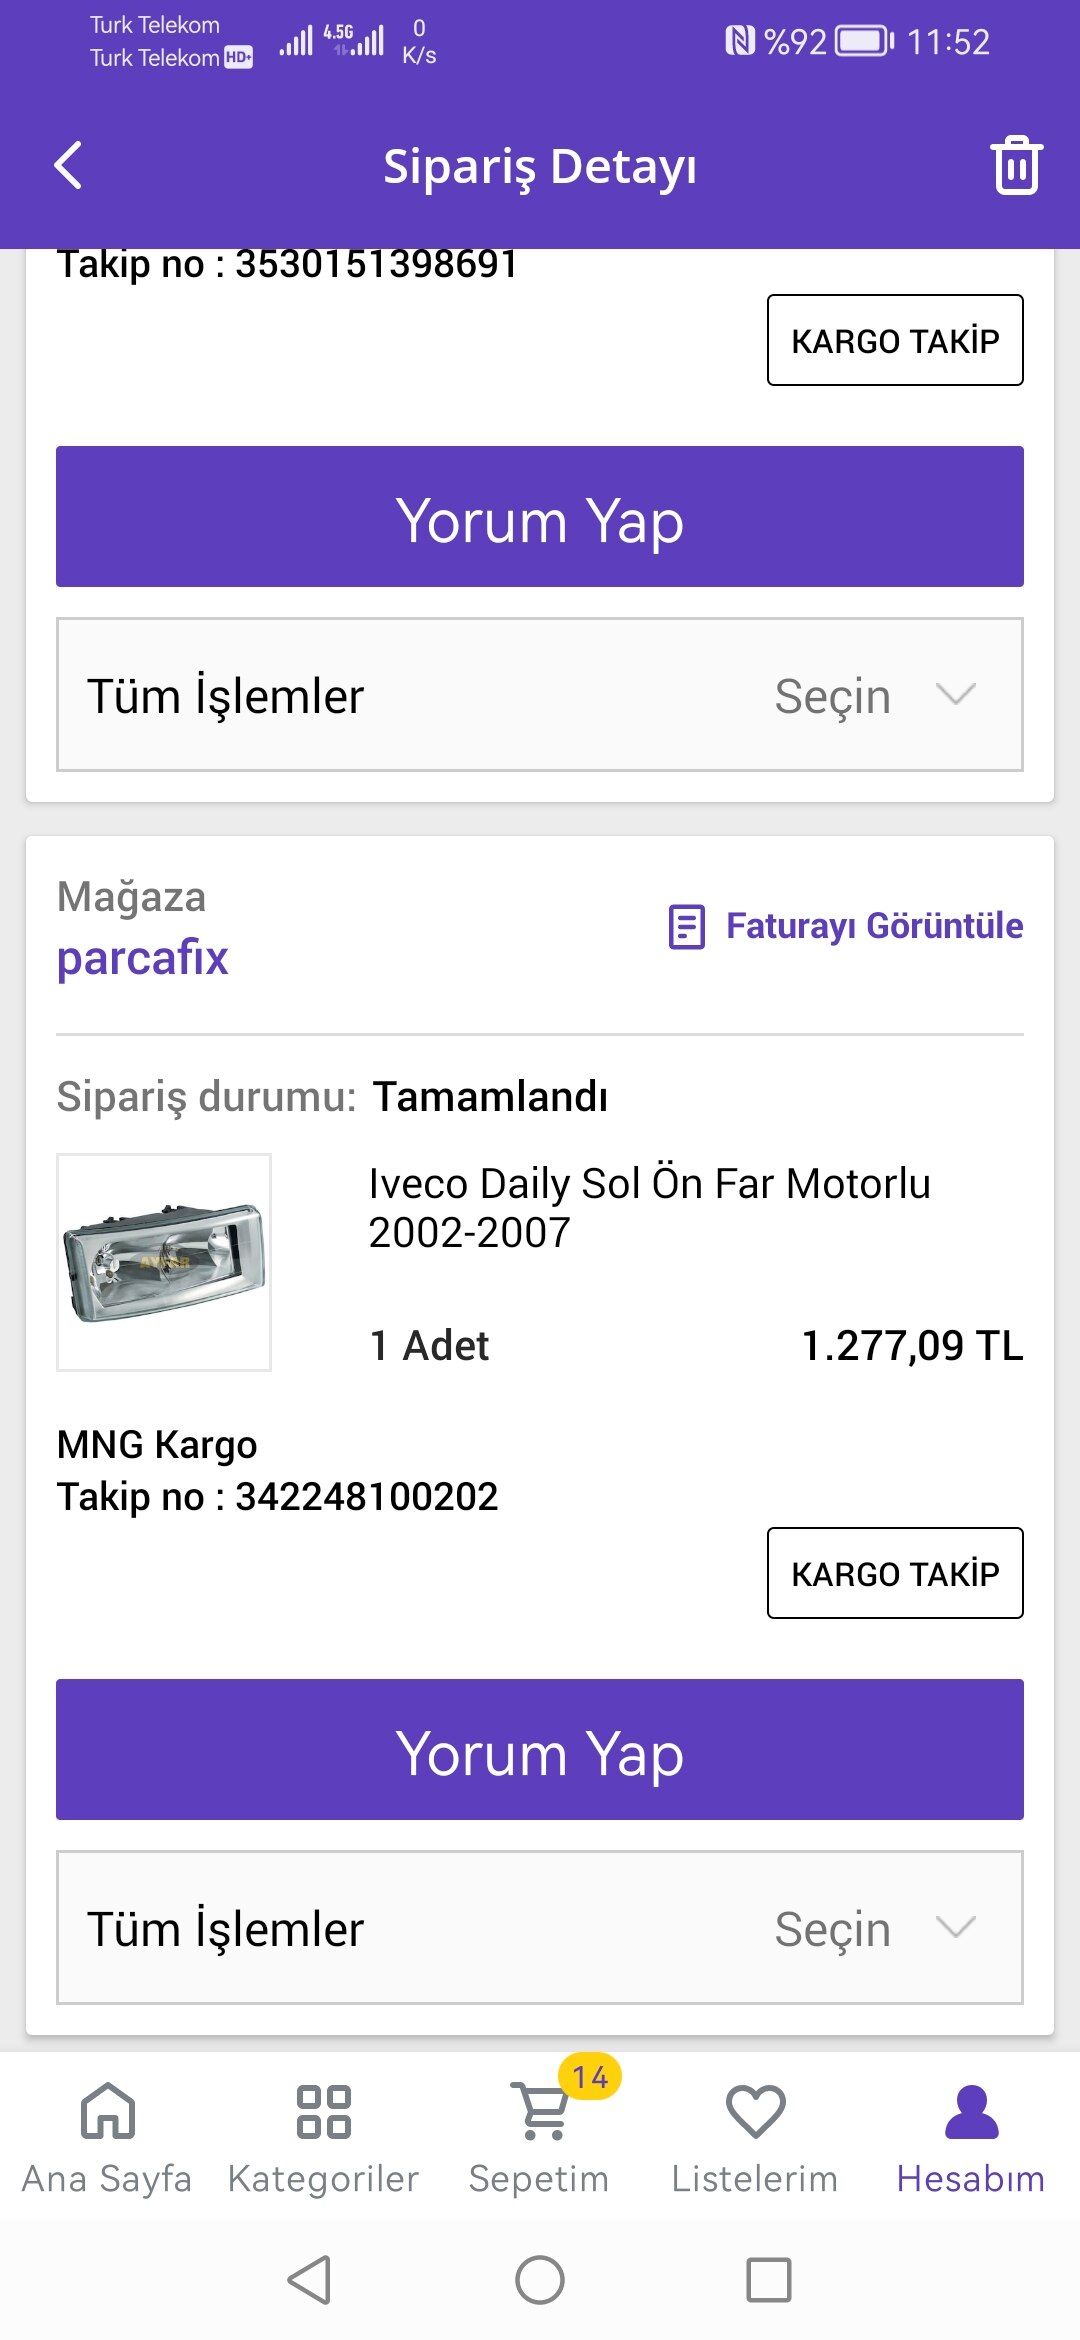The width and height of the screenshot is (1080, 2340).
Task: Open Android recent apps square button
Action: (768, 2280)
